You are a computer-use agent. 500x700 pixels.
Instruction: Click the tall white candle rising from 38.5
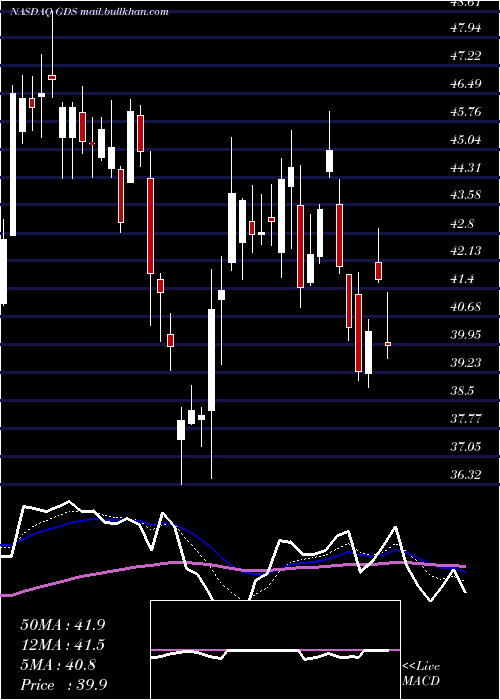click(212, 360)
